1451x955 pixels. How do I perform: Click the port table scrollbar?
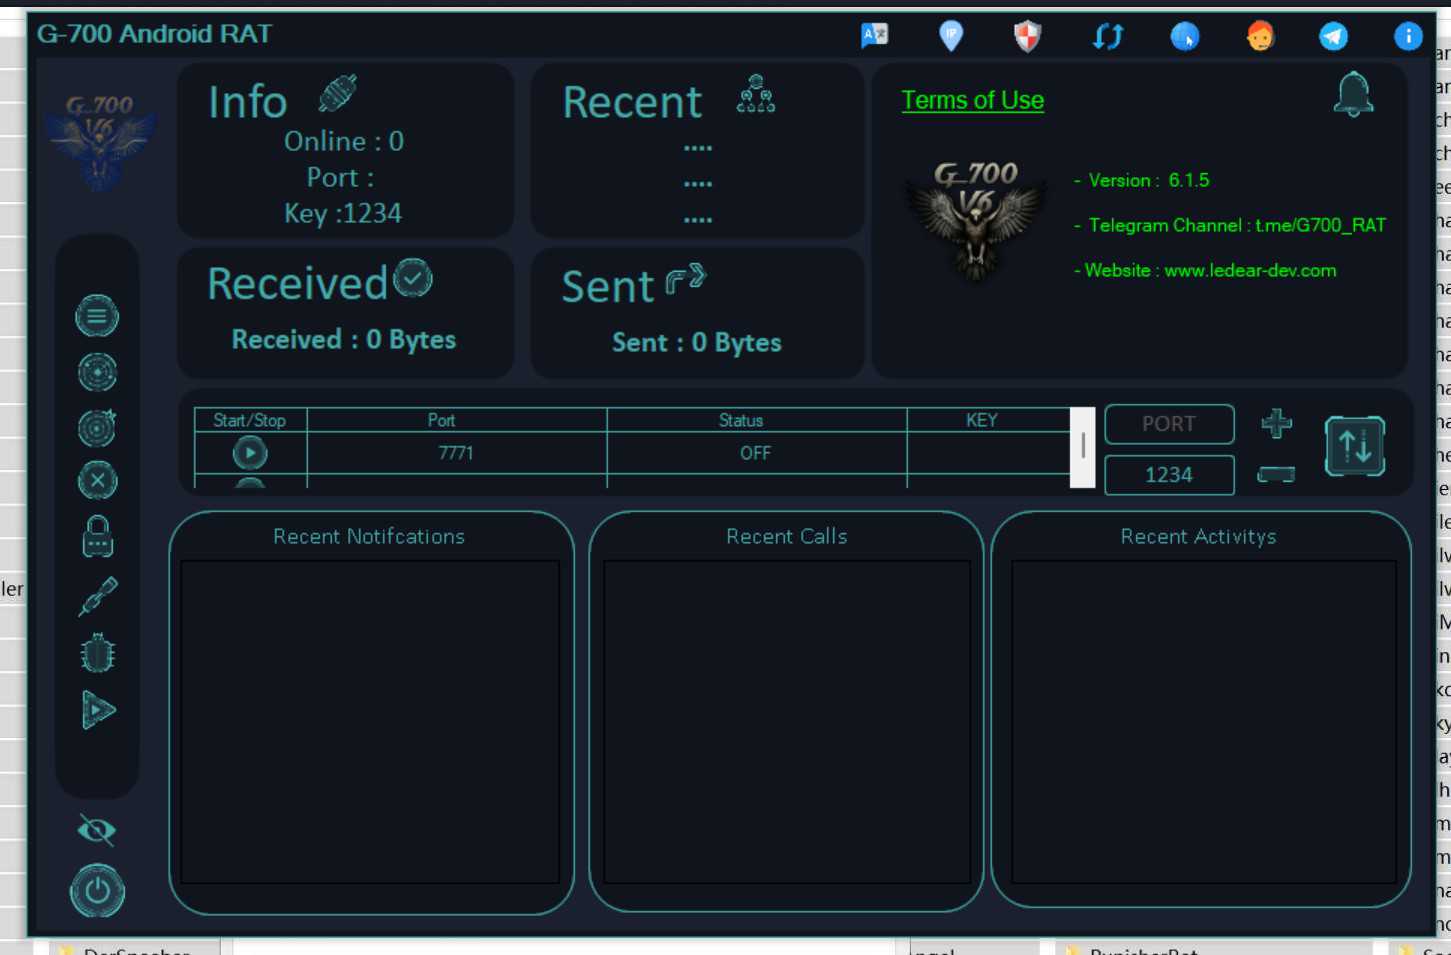tap(1083, 447)
